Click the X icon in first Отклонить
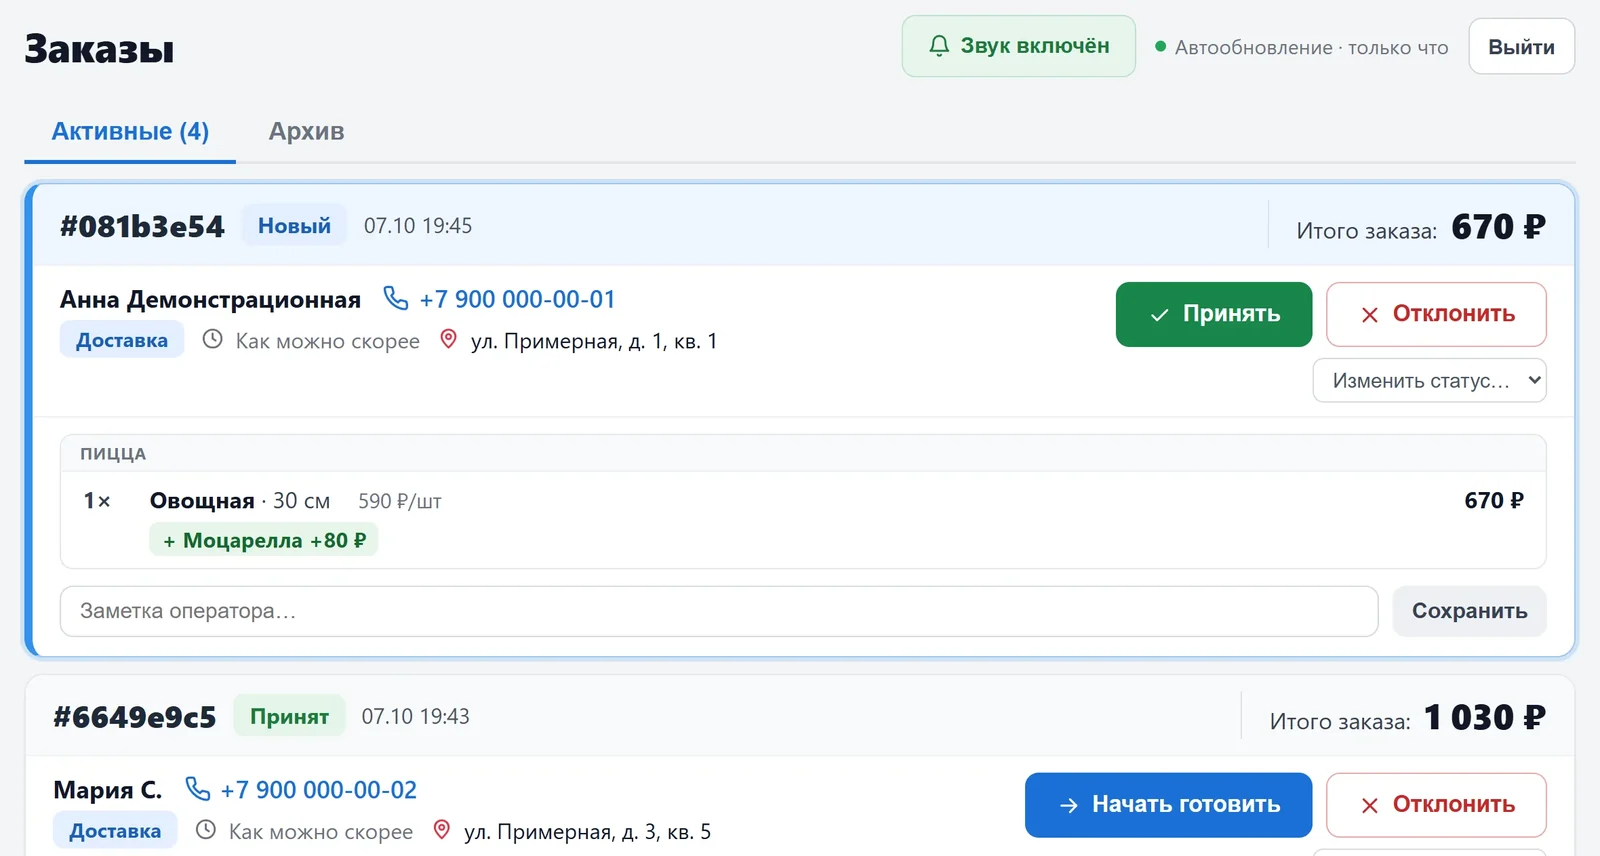This screenshot has width=1600, height=856. 1370,315
